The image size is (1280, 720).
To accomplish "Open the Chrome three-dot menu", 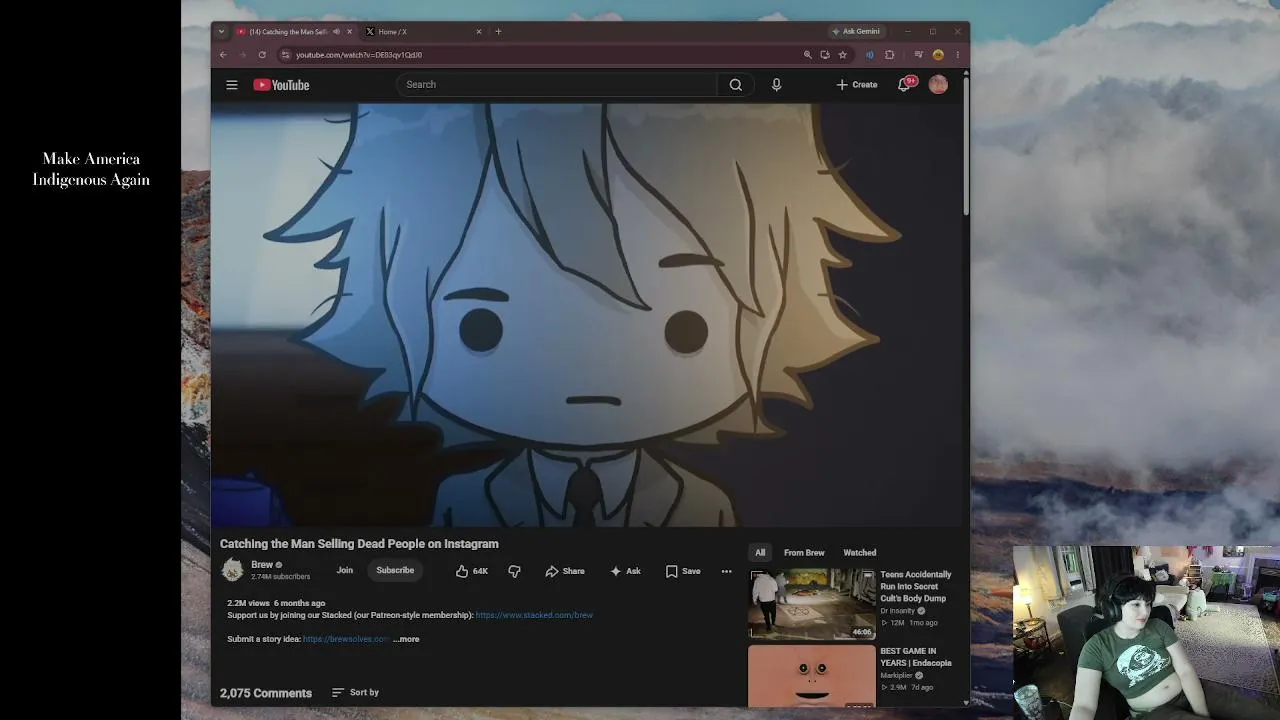I will click(x=957, y=55).
